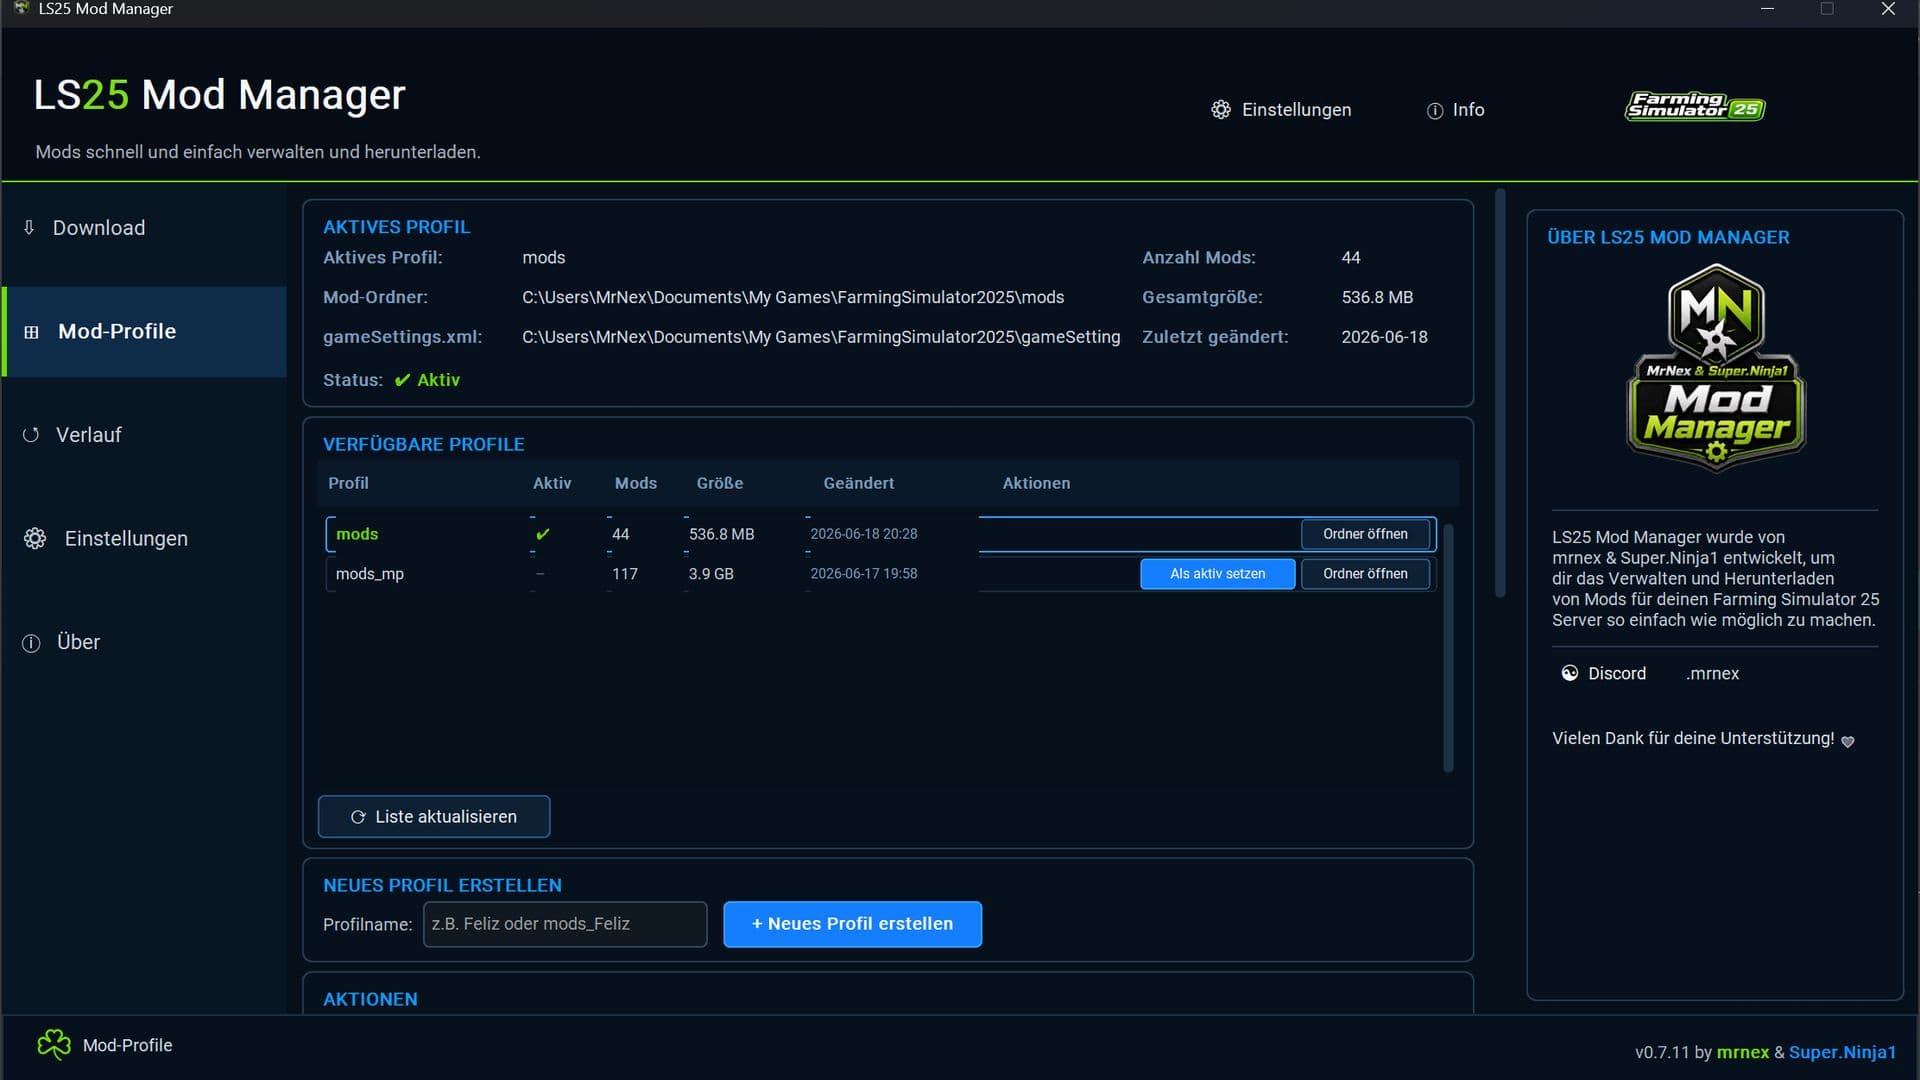Click the MrNex Mod Manager logo image
1920x1080 pixels.
[1716, 367]
